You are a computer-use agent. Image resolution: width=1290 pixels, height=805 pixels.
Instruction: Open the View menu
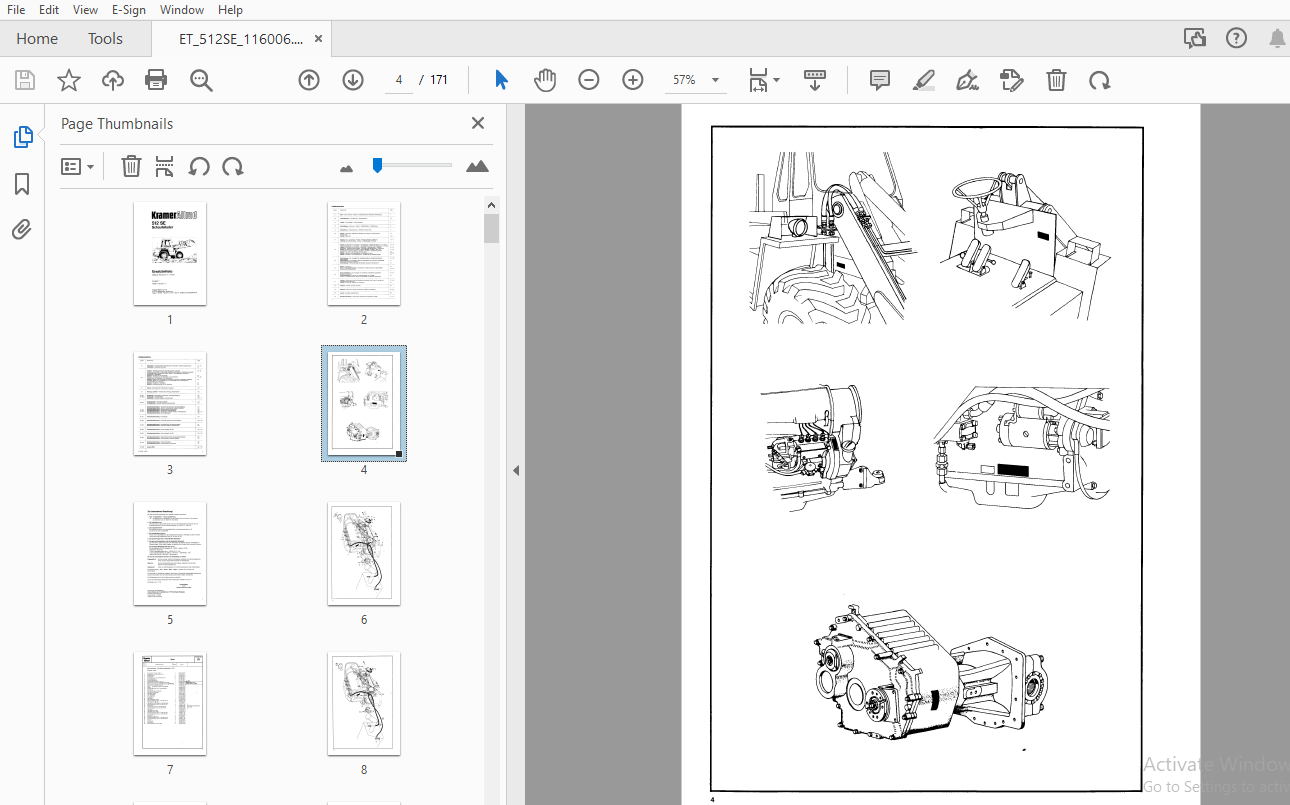pyautogui.click(x=86, y=10)
